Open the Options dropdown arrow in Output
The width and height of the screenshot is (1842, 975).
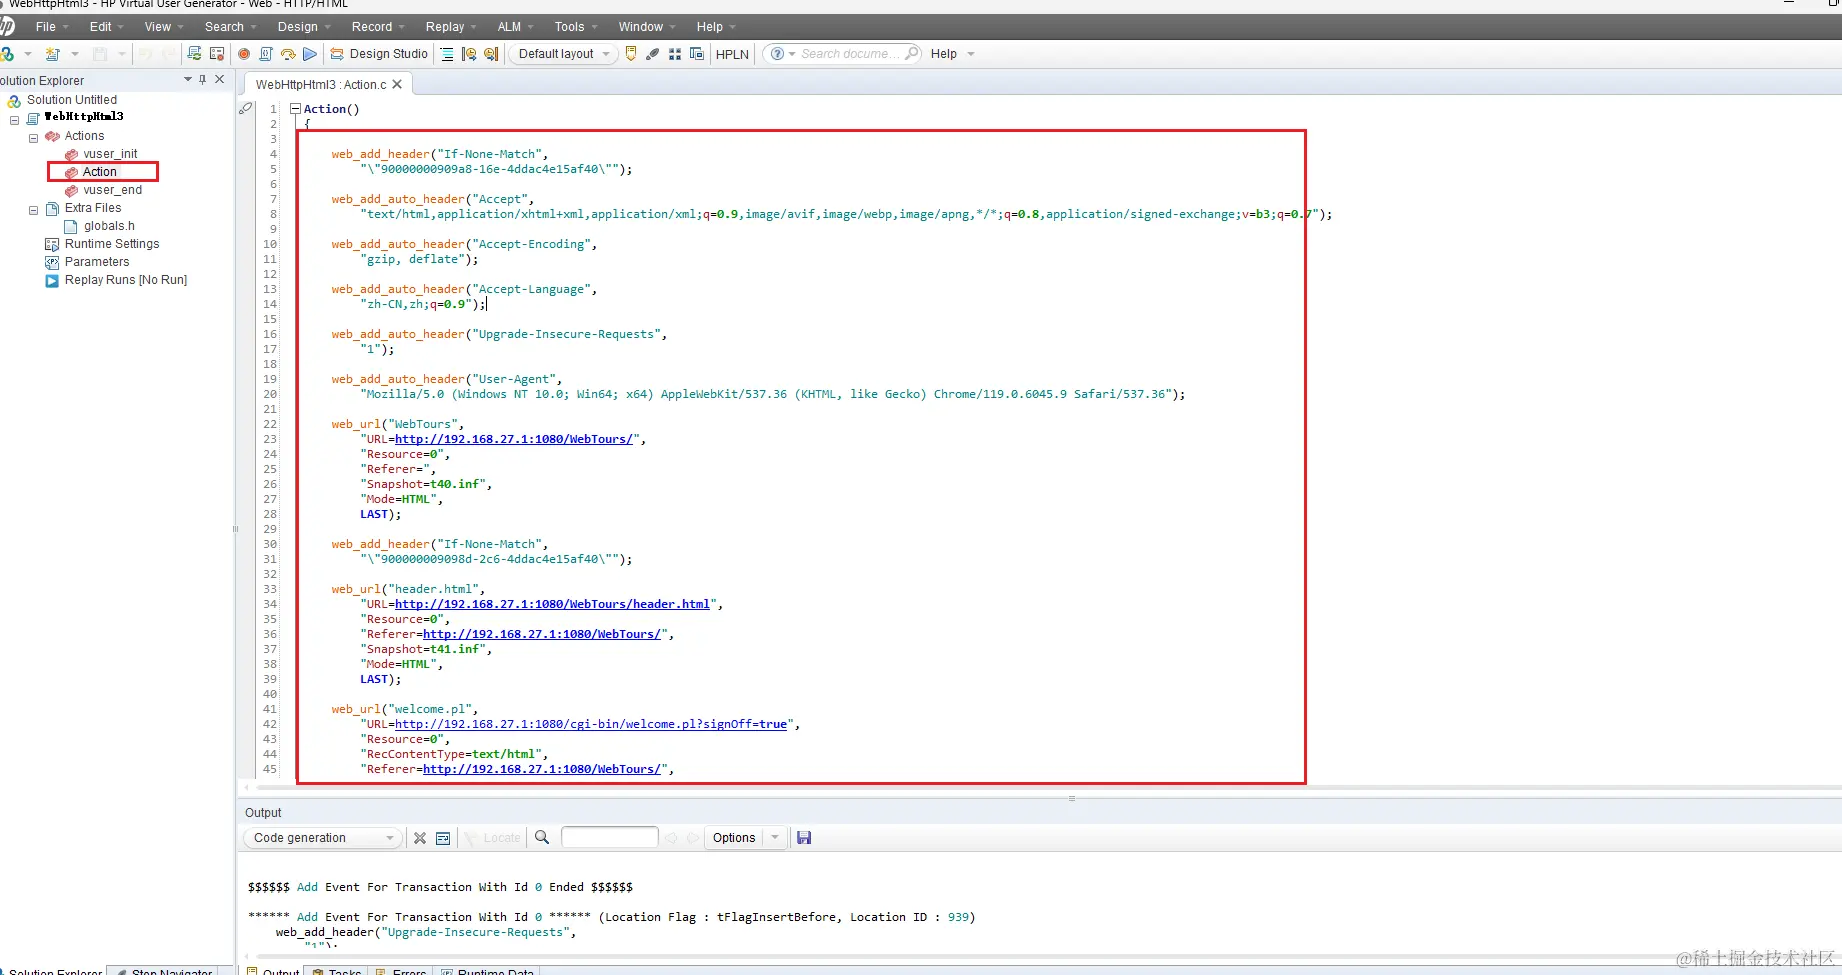[x=775, y=838]
